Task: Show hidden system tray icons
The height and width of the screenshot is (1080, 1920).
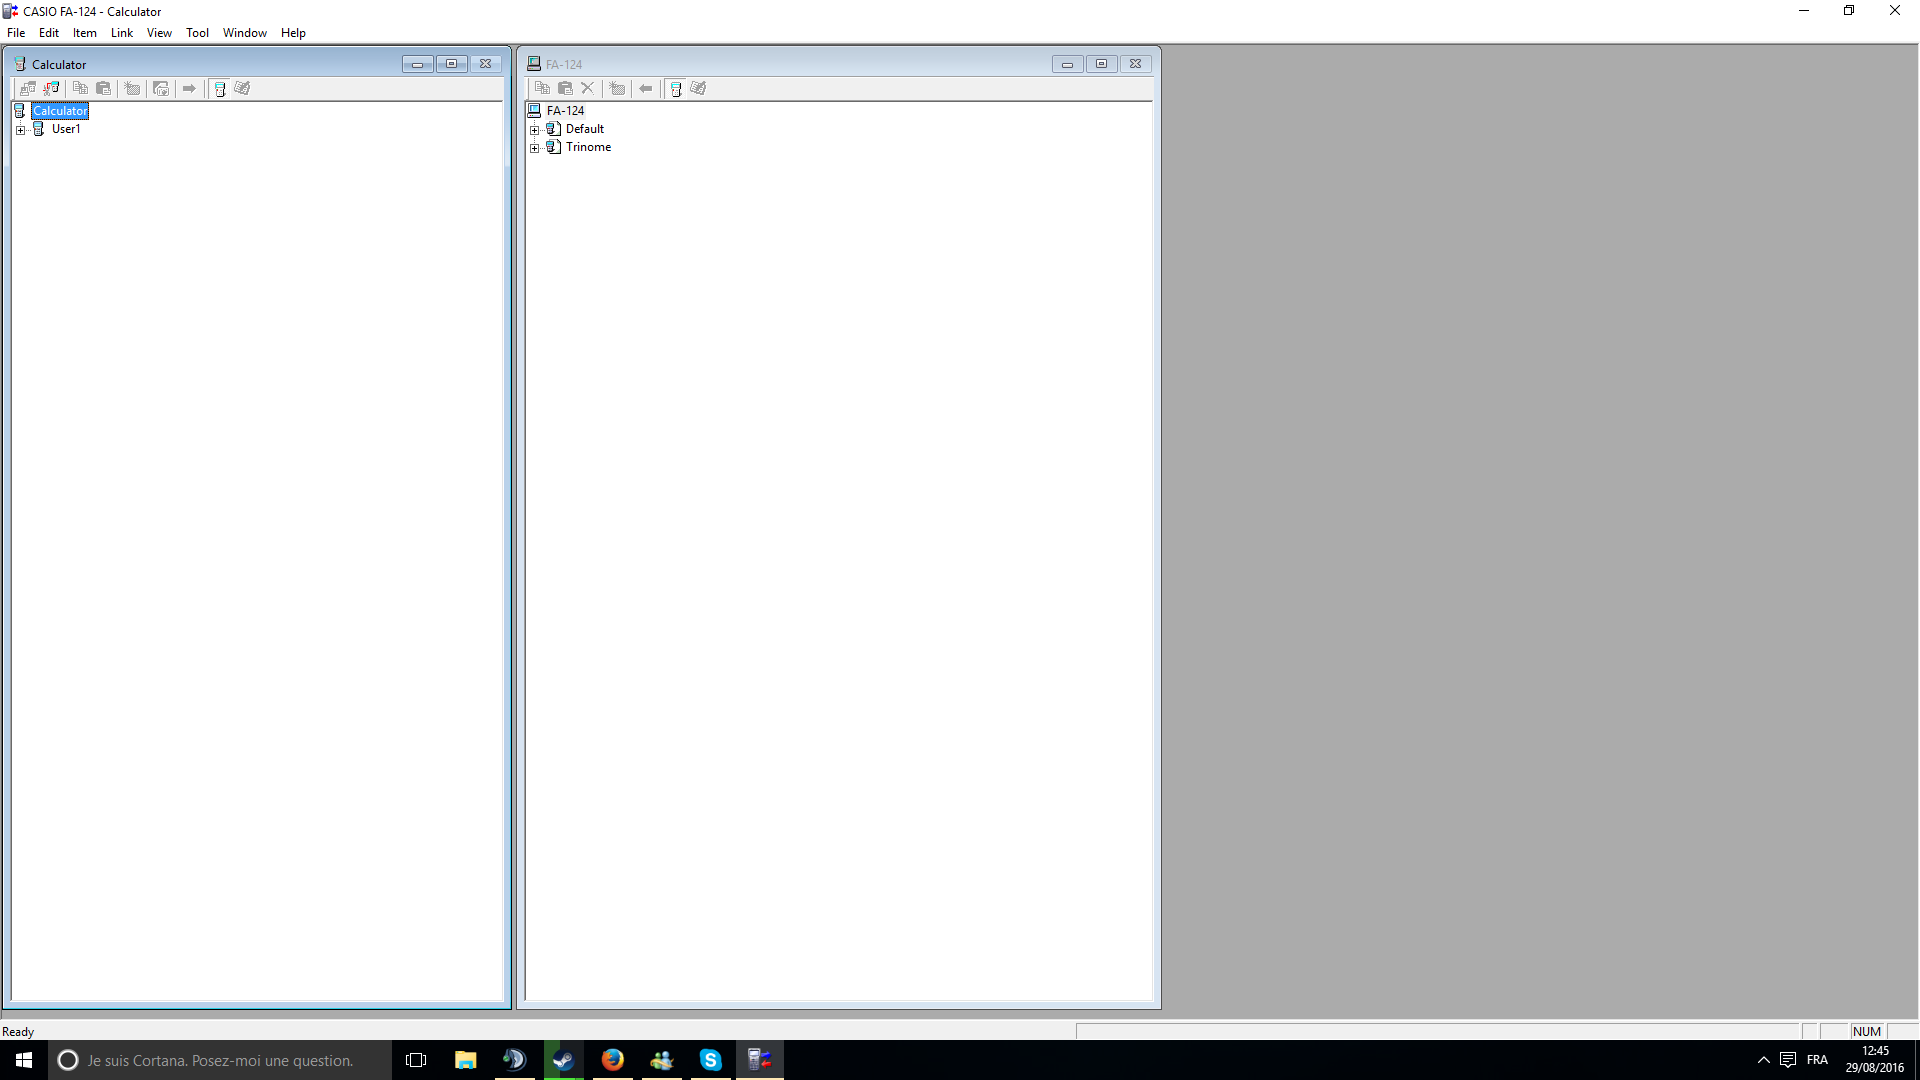Action: [x=1764, y=1060]
